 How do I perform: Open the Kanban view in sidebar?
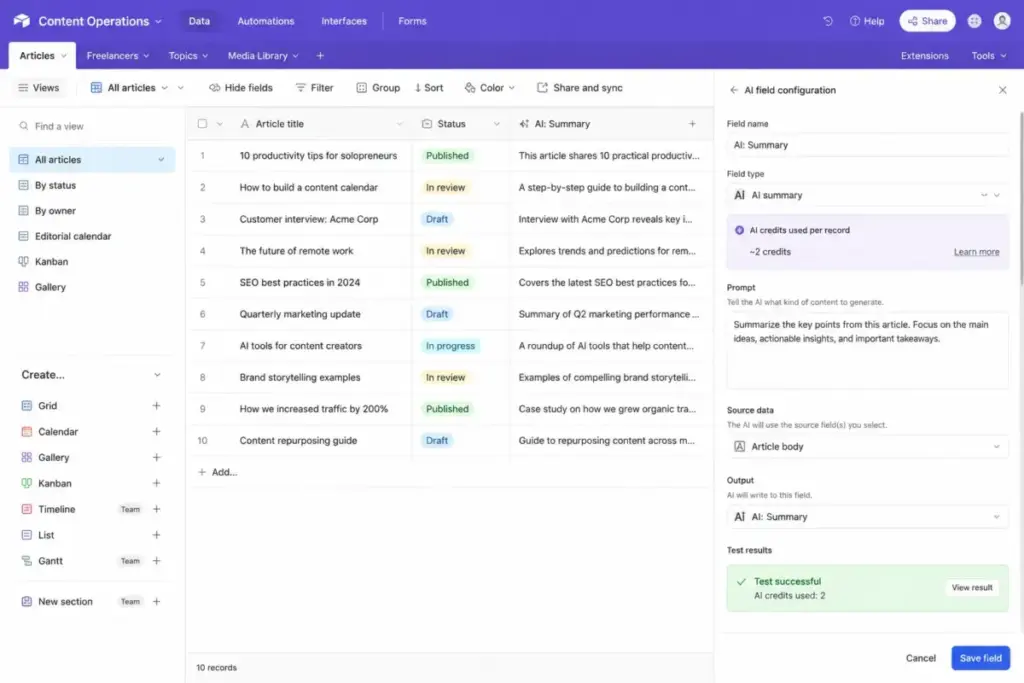point(92,261)
